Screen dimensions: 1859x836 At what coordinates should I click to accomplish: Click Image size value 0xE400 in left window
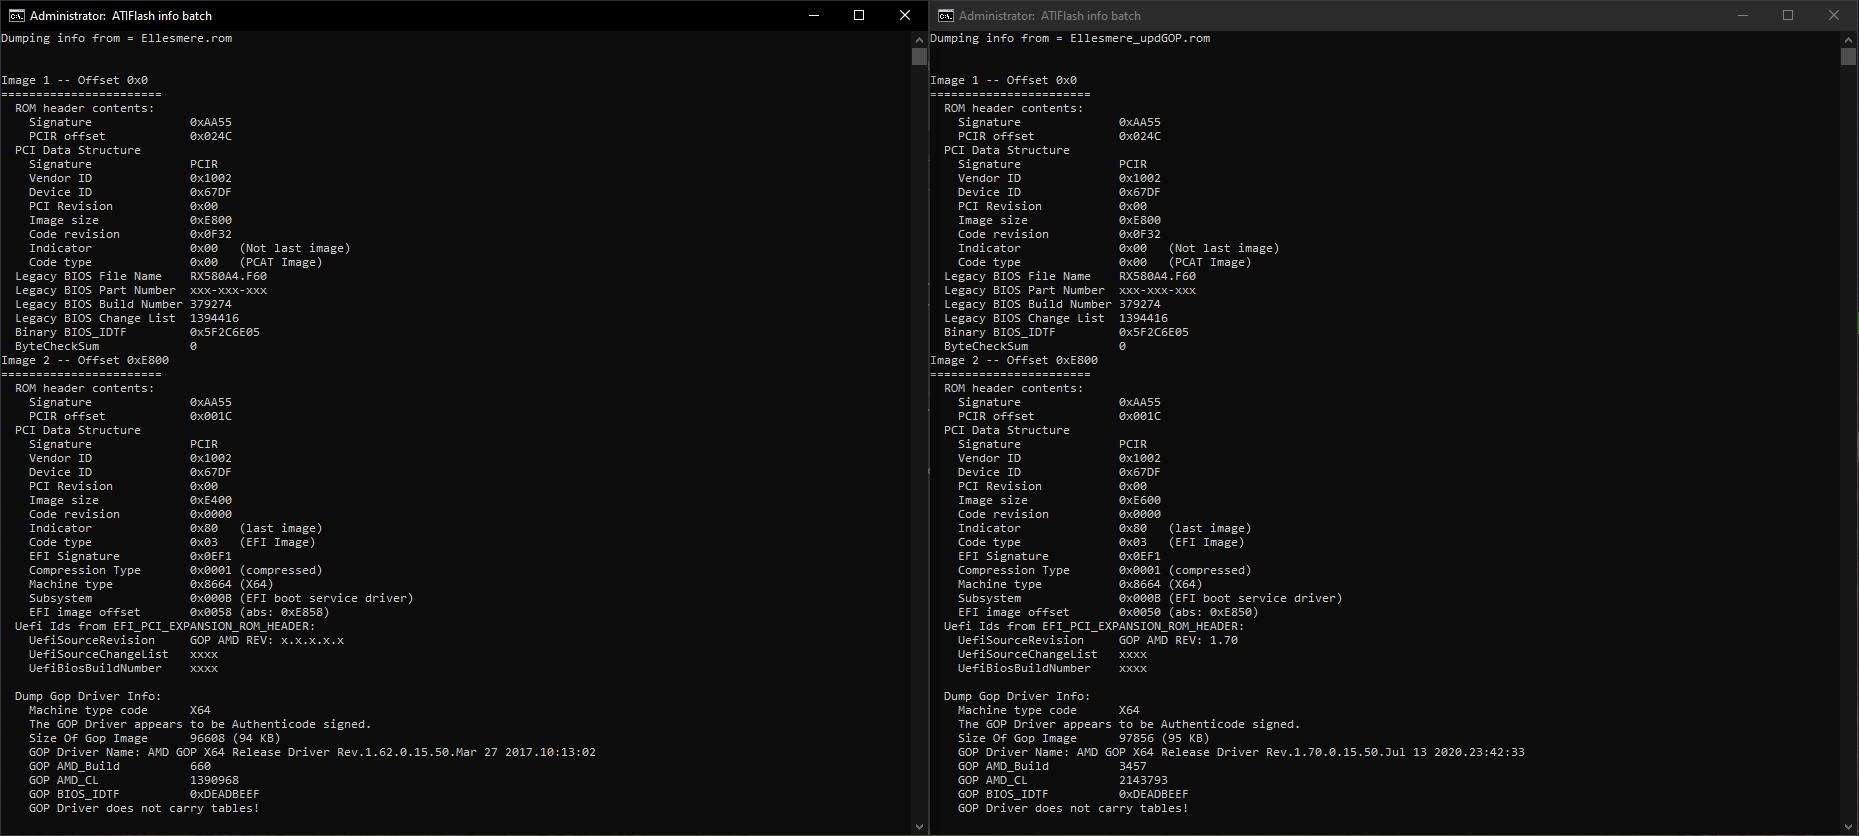coord(211,500)
